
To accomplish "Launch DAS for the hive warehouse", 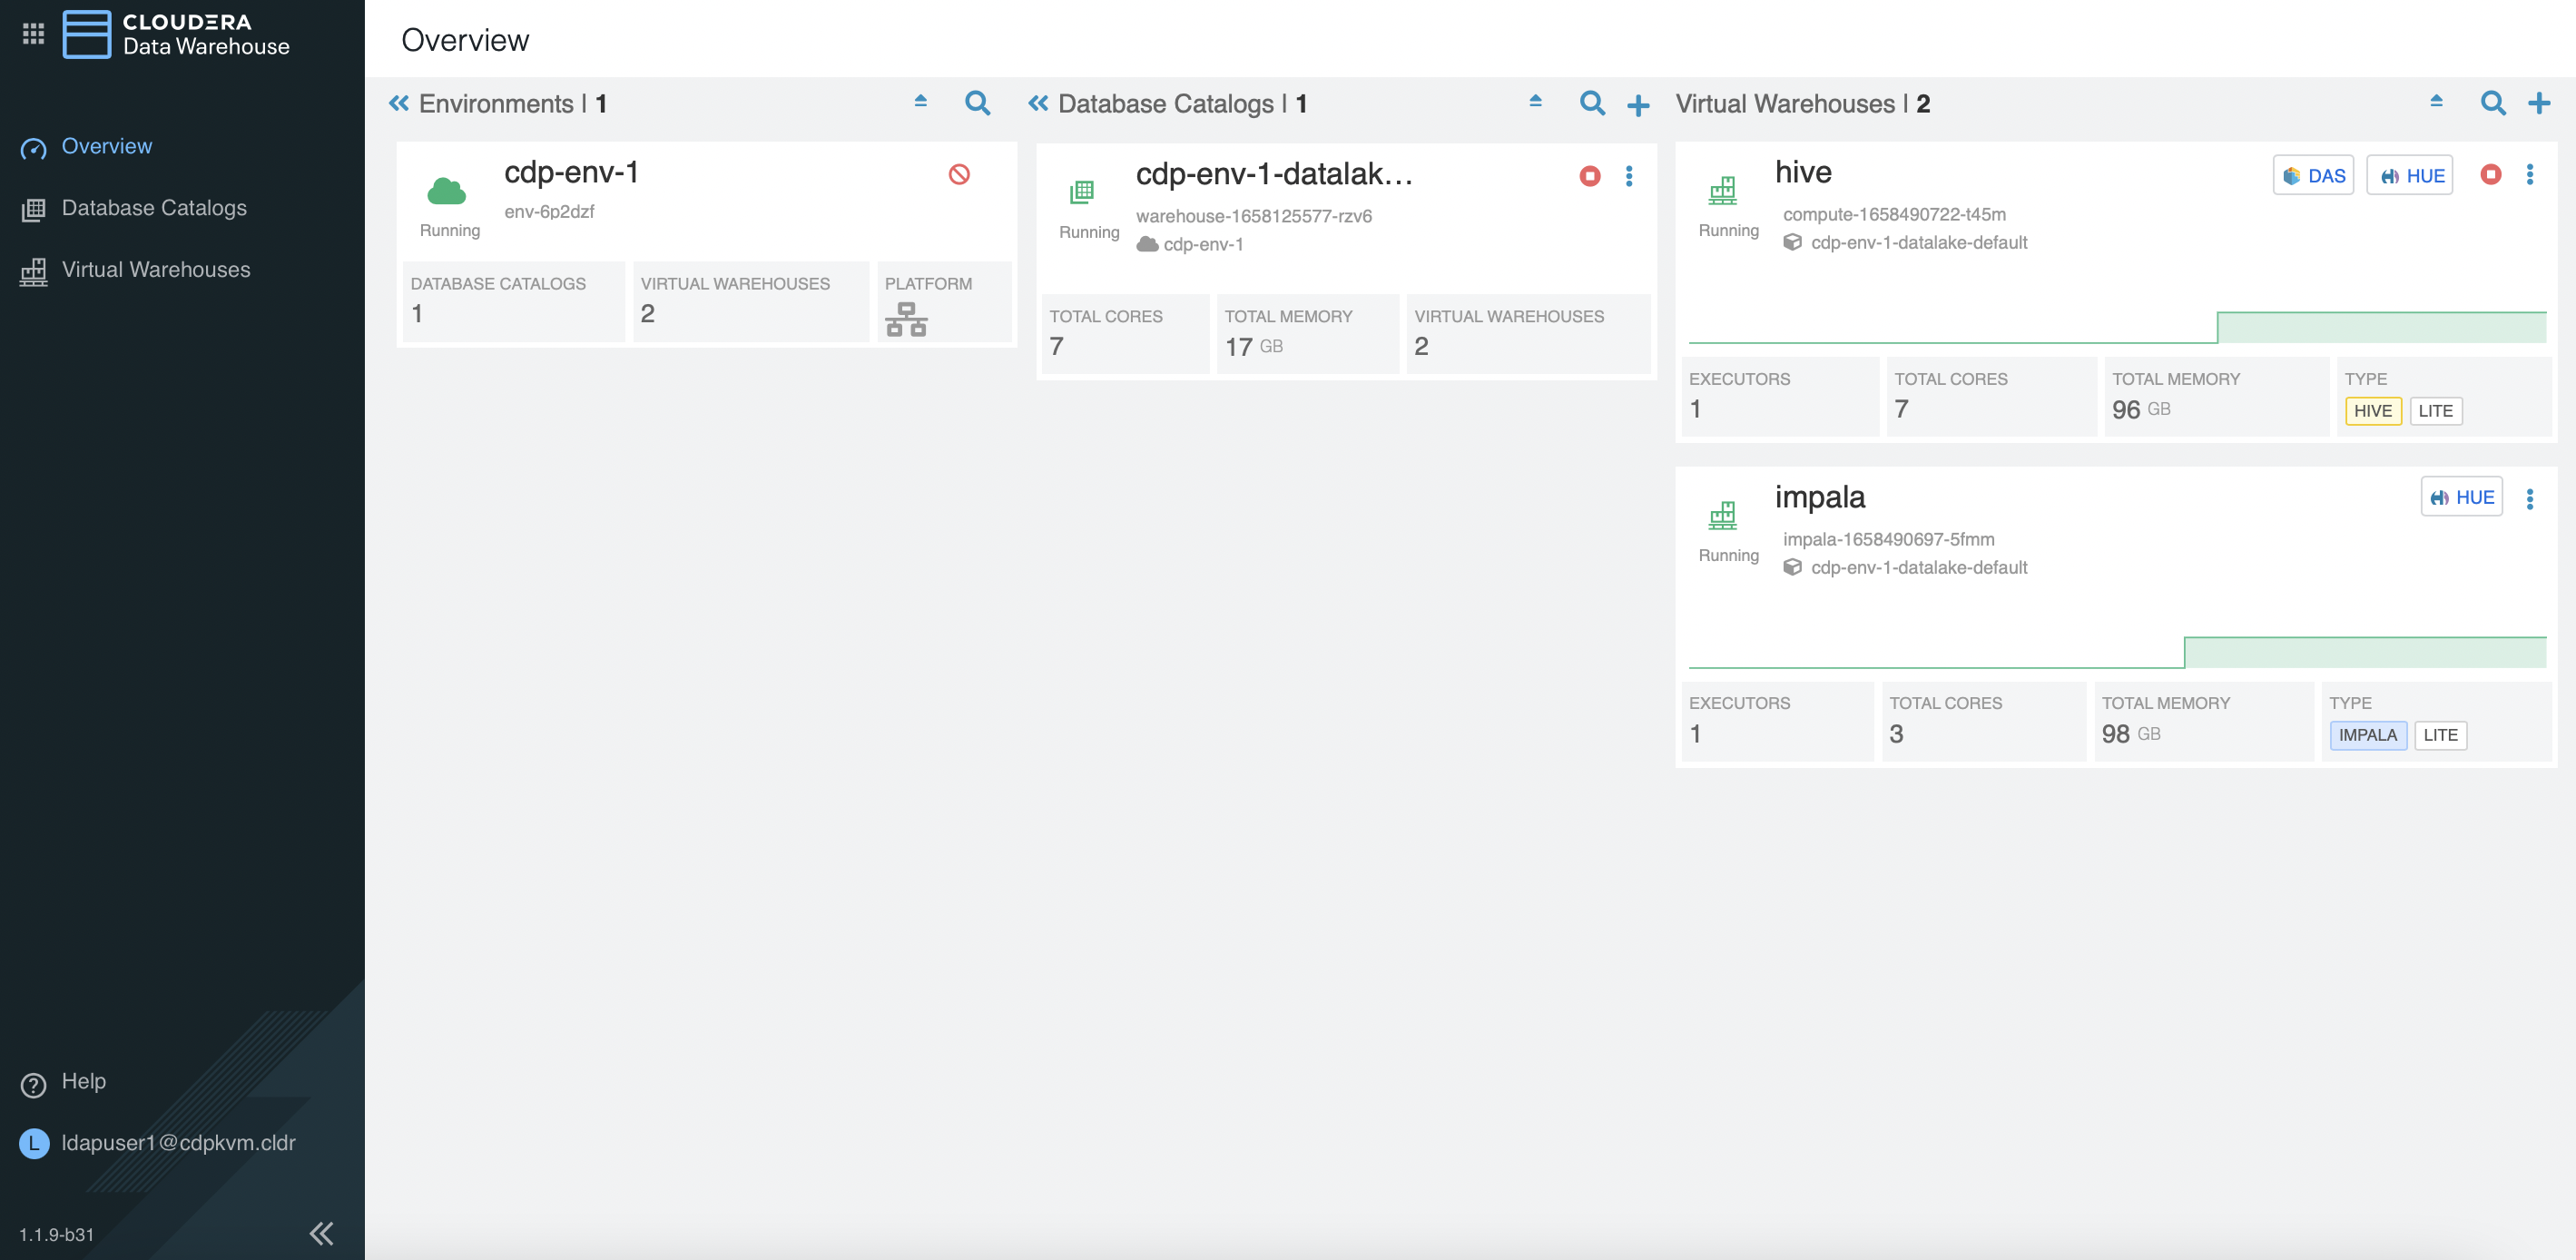I will pyautogui.click(x=2313, y=176).
